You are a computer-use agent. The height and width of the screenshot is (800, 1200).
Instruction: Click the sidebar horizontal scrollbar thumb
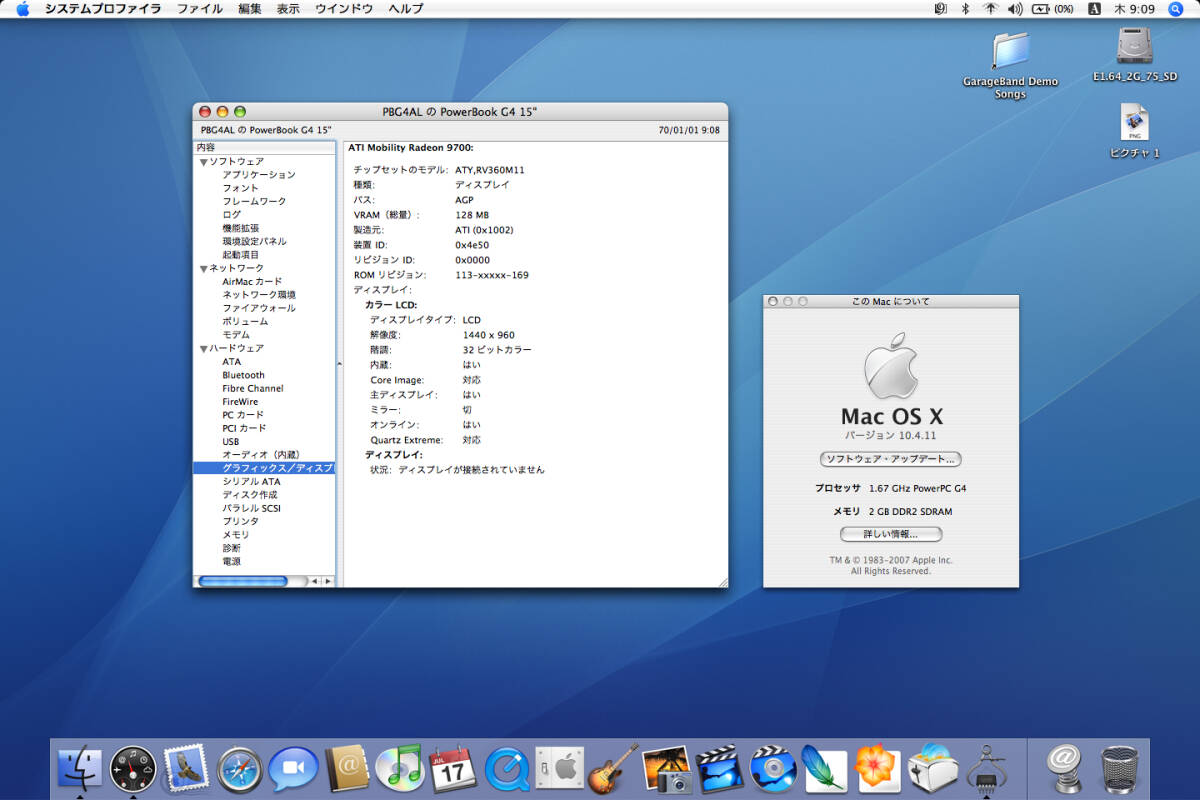243,581
